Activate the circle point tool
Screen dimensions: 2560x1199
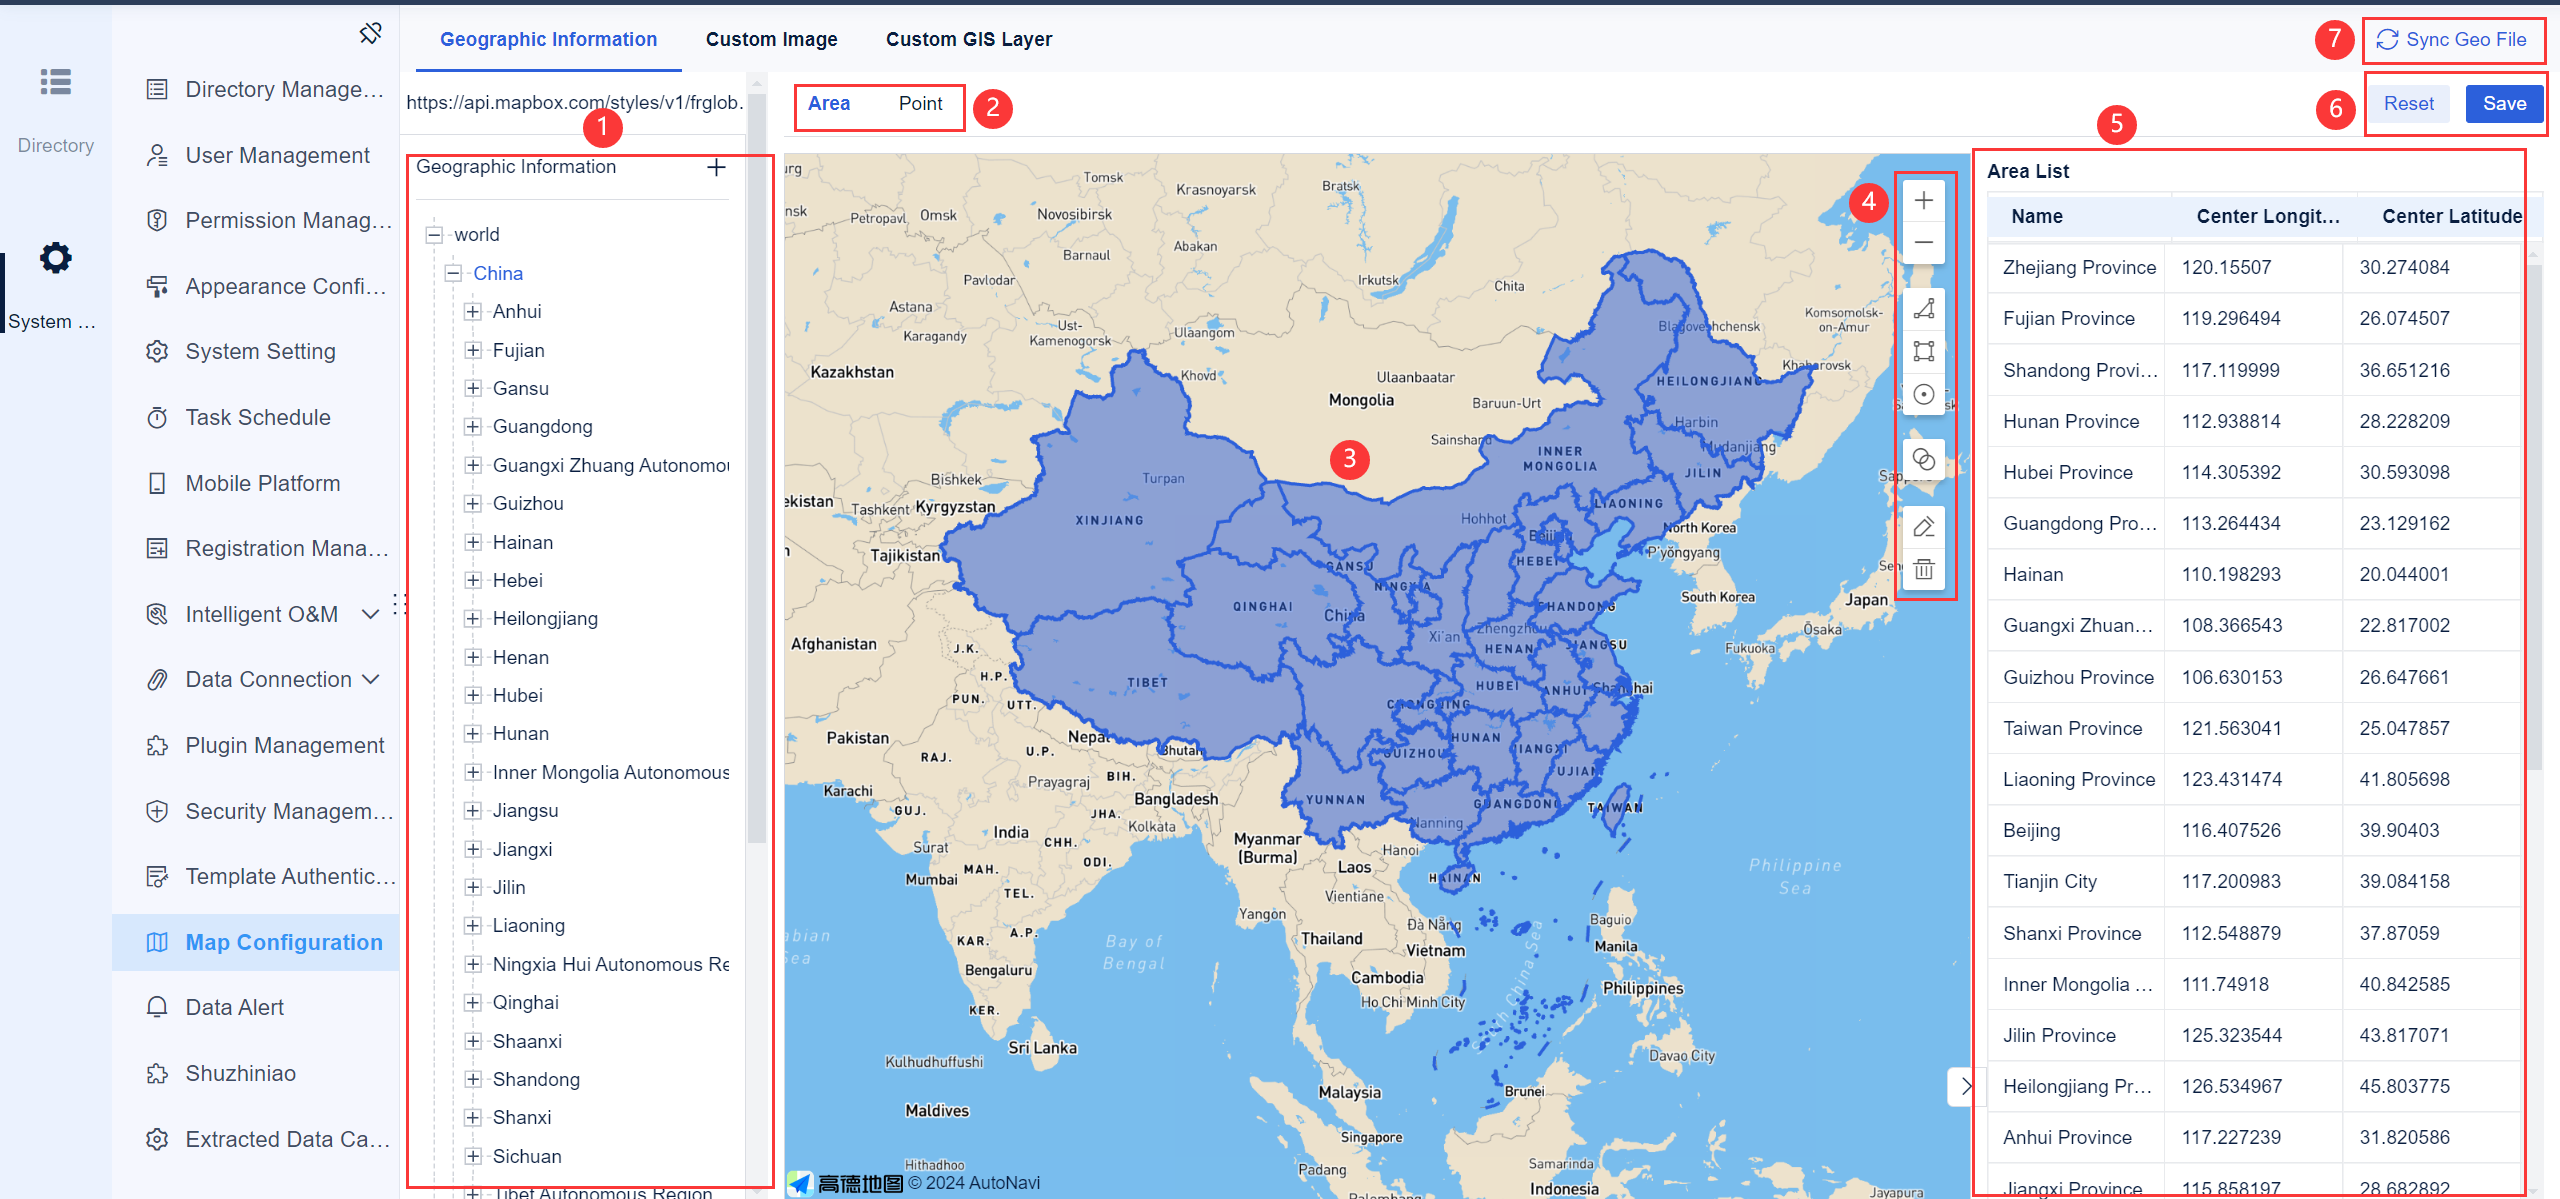[x=1923, y=394]
